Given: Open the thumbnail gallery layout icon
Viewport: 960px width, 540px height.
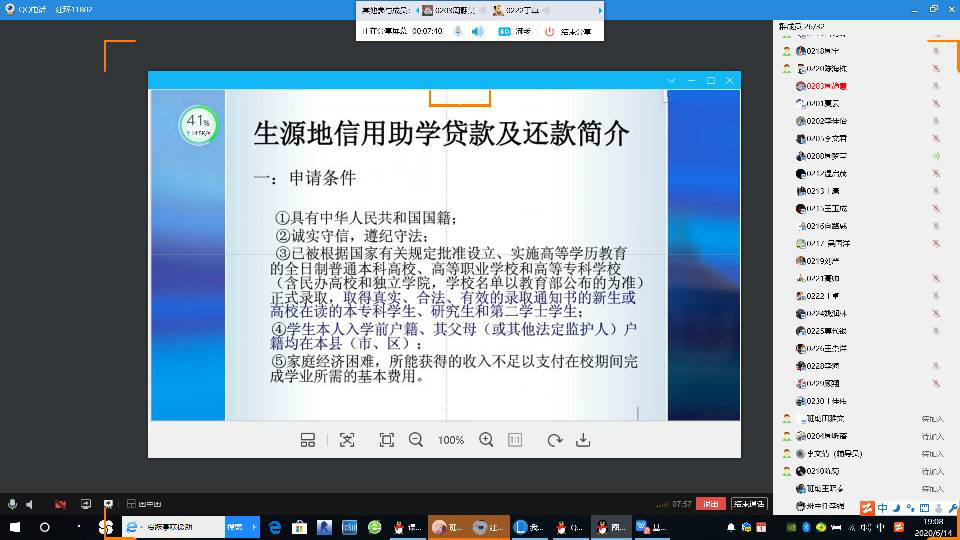Looking at the screenshot, I should [x=308, y=440].
